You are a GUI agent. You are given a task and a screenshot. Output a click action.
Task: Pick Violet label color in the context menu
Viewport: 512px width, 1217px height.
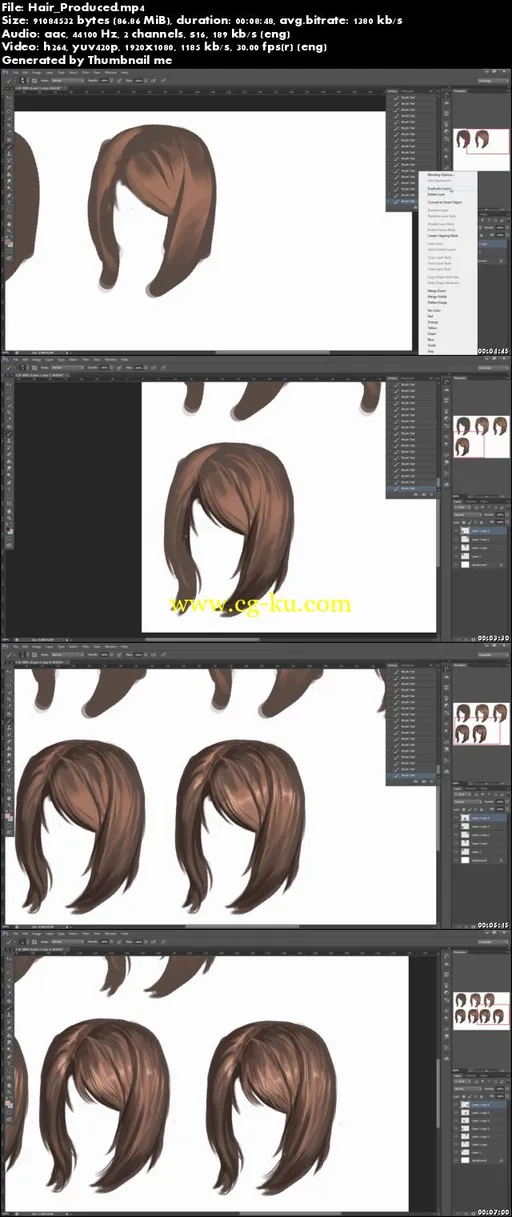[431, 345]
